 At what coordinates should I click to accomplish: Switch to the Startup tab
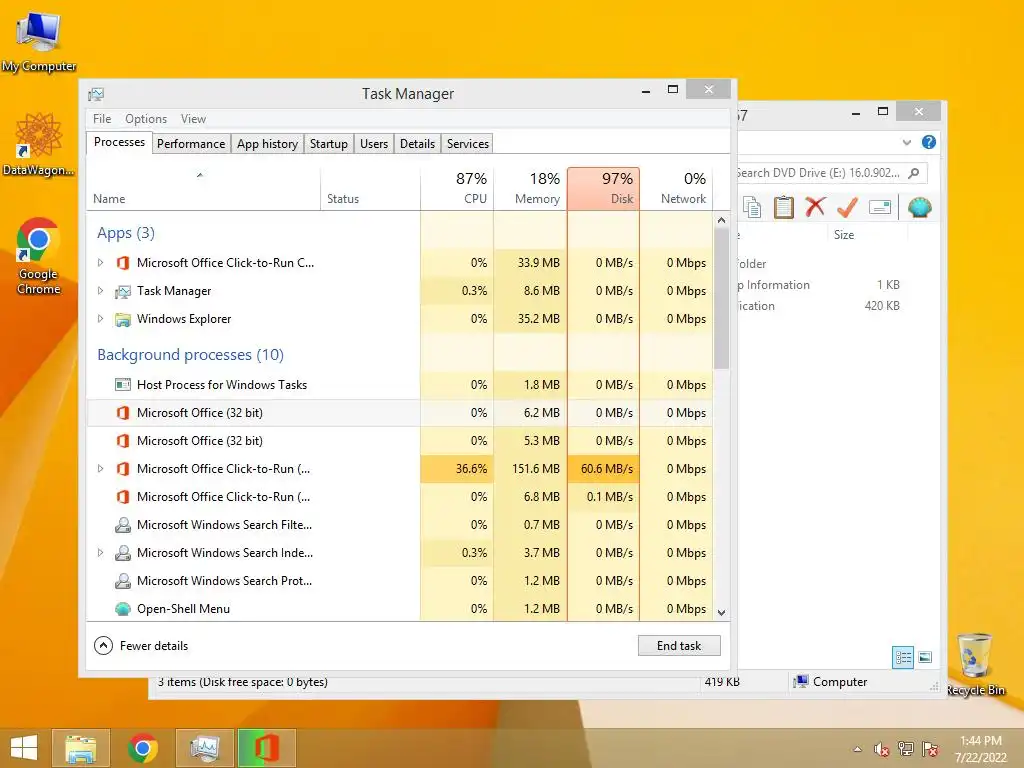(x=328, y=144)
